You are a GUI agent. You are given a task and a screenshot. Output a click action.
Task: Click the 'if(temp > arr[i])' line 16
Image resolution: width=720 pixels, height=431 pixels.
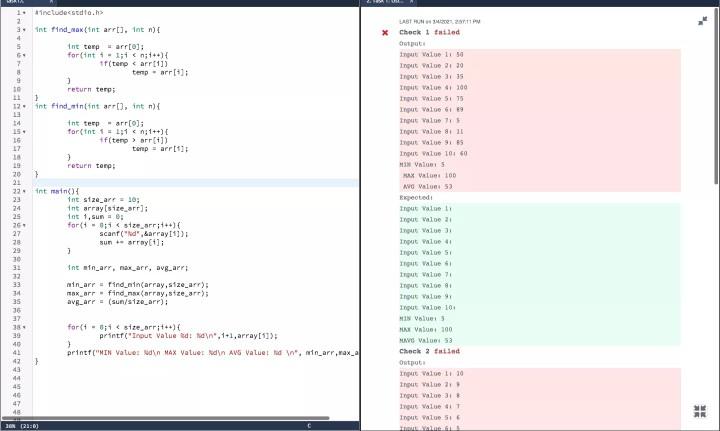coord(134,140)
